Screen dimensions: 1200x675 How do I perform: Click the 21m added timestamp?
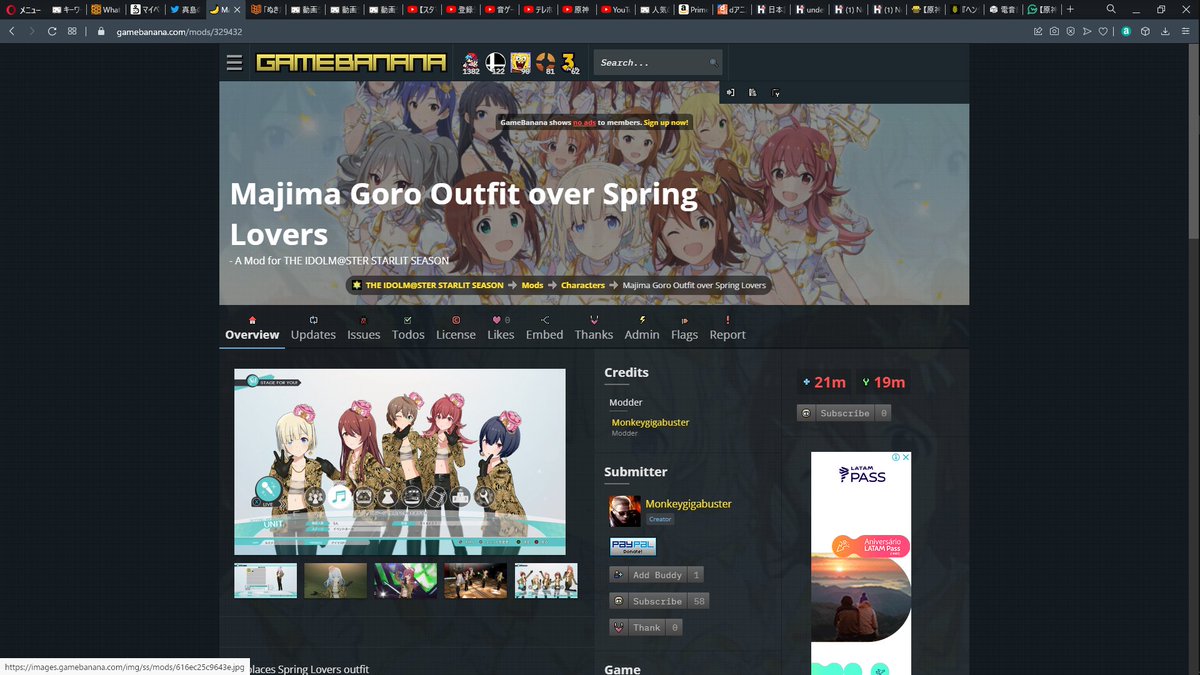[x=824, y=382]
